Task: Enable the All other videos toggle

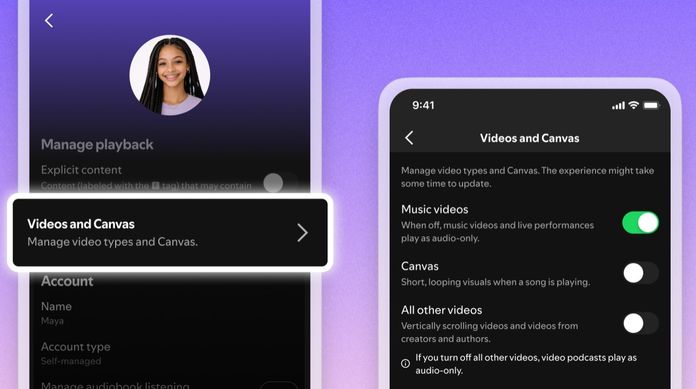Action: (640, 323)
